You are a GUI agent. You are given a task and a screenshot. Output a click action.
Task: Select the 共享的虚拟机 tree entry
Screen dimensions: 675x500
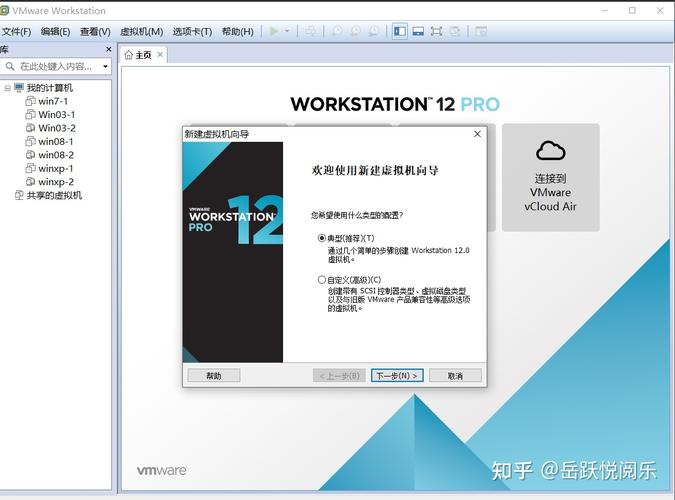pos(54,195)
